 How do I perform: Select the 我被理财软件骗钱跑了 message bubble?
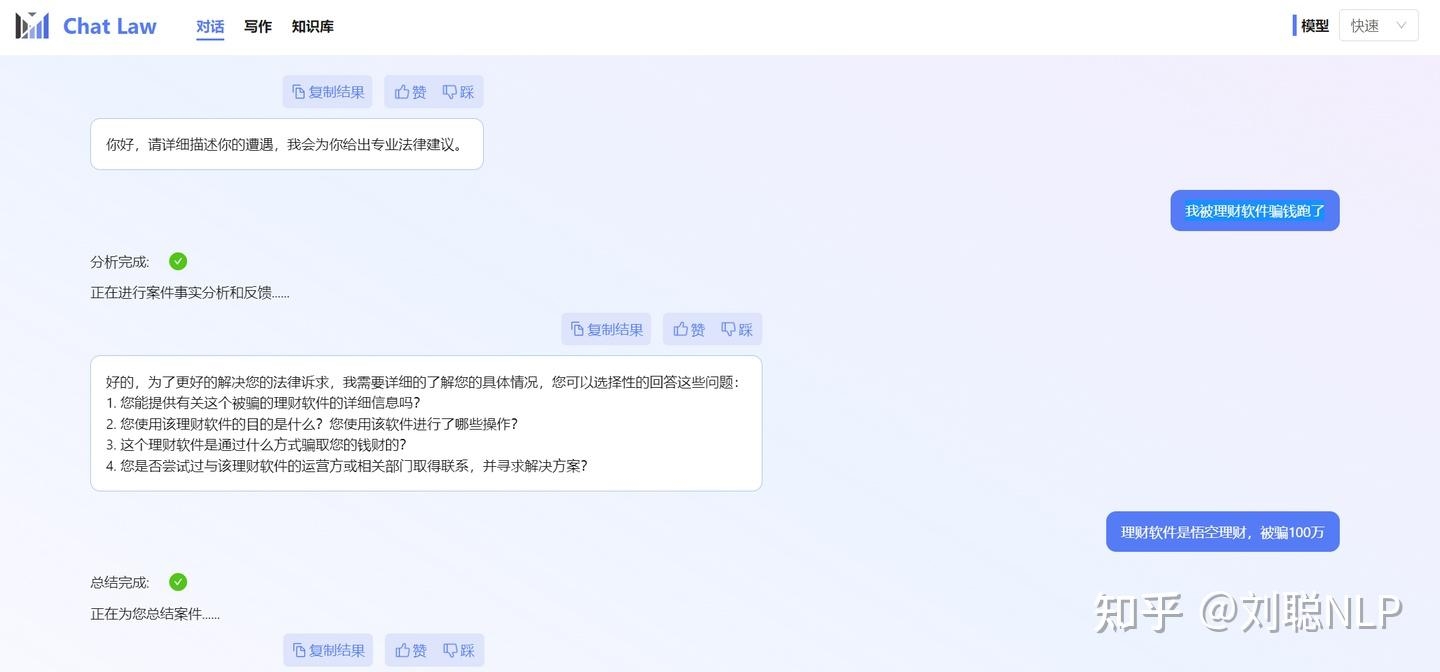click(1255, 211)
